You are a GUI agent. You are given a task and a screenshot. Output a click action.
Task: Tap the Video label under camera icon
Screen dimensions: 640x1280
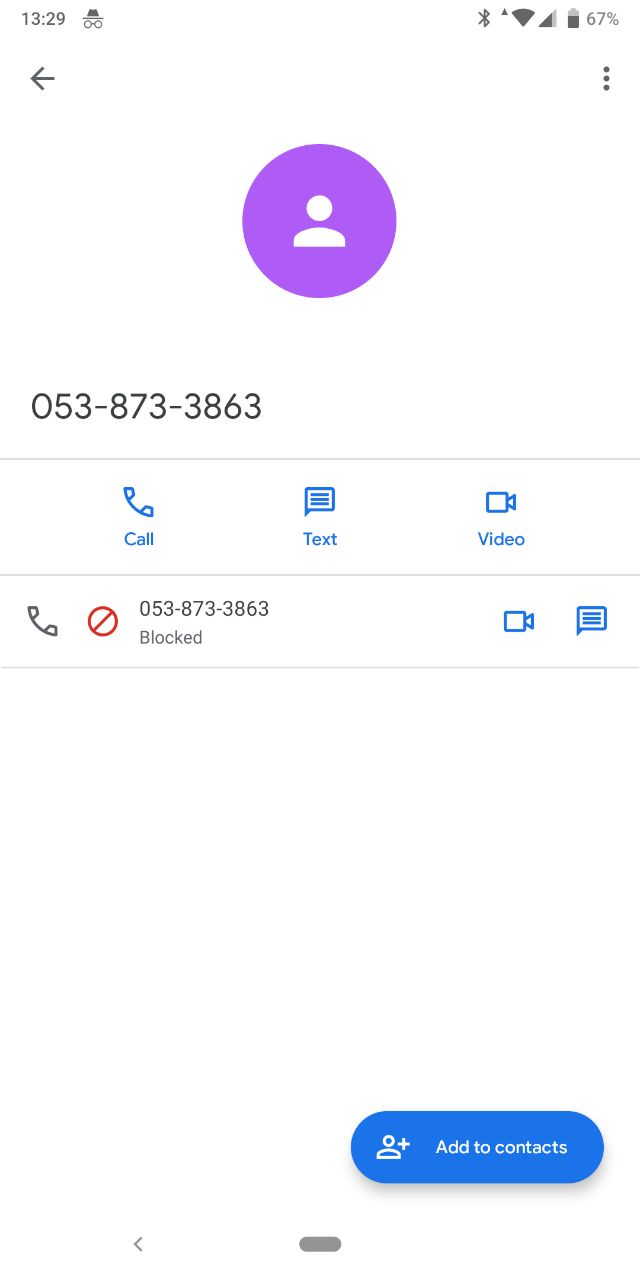[x=501, y=539]
